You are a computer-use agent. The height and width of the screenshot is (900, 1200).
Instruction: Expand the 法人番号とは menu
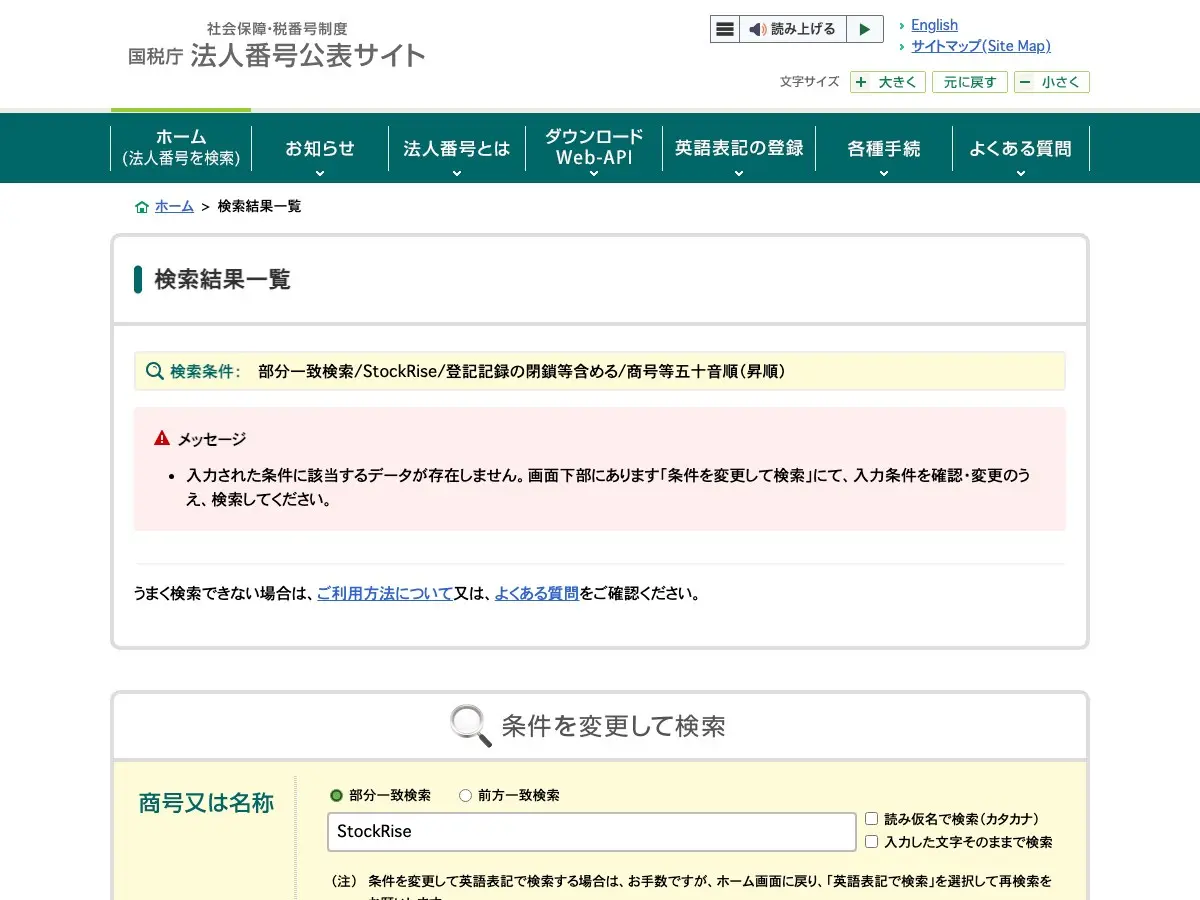pyautogui.click(x=457, y=148)
